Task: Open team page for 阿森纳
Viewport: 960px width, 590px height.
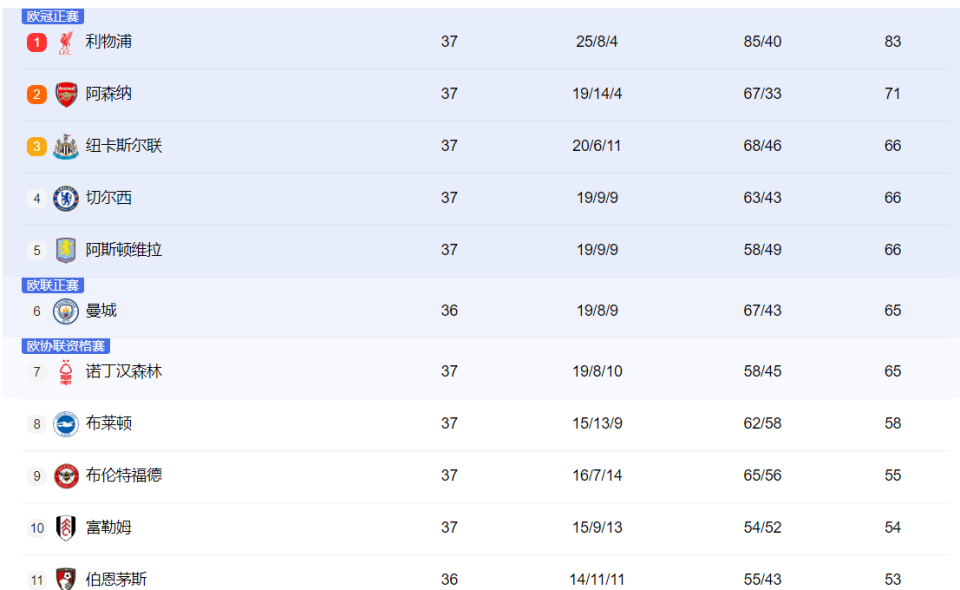Action: (x=108, y=94)
